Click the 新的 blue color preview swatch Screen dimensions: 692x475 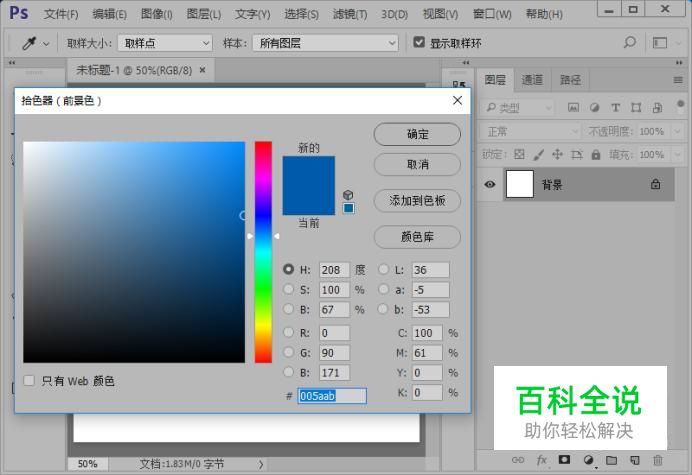[x=308, y=171]
